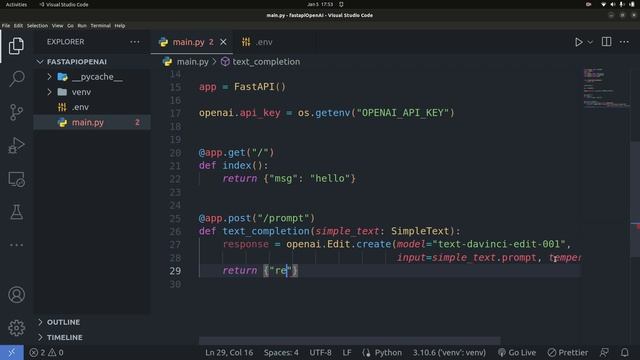Open the File menu

click(x=6, y=25)
